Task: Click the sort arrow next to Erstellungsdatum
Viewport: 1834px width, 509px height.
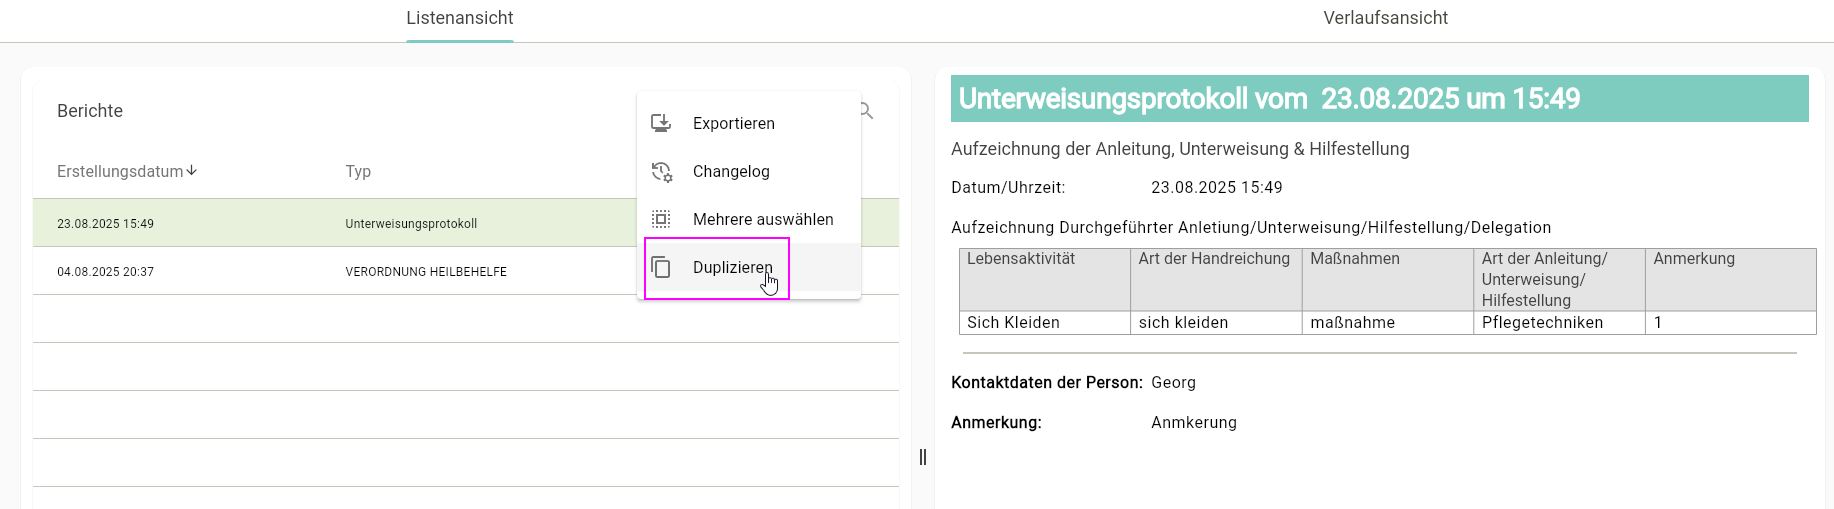Action: pos(192,171)
